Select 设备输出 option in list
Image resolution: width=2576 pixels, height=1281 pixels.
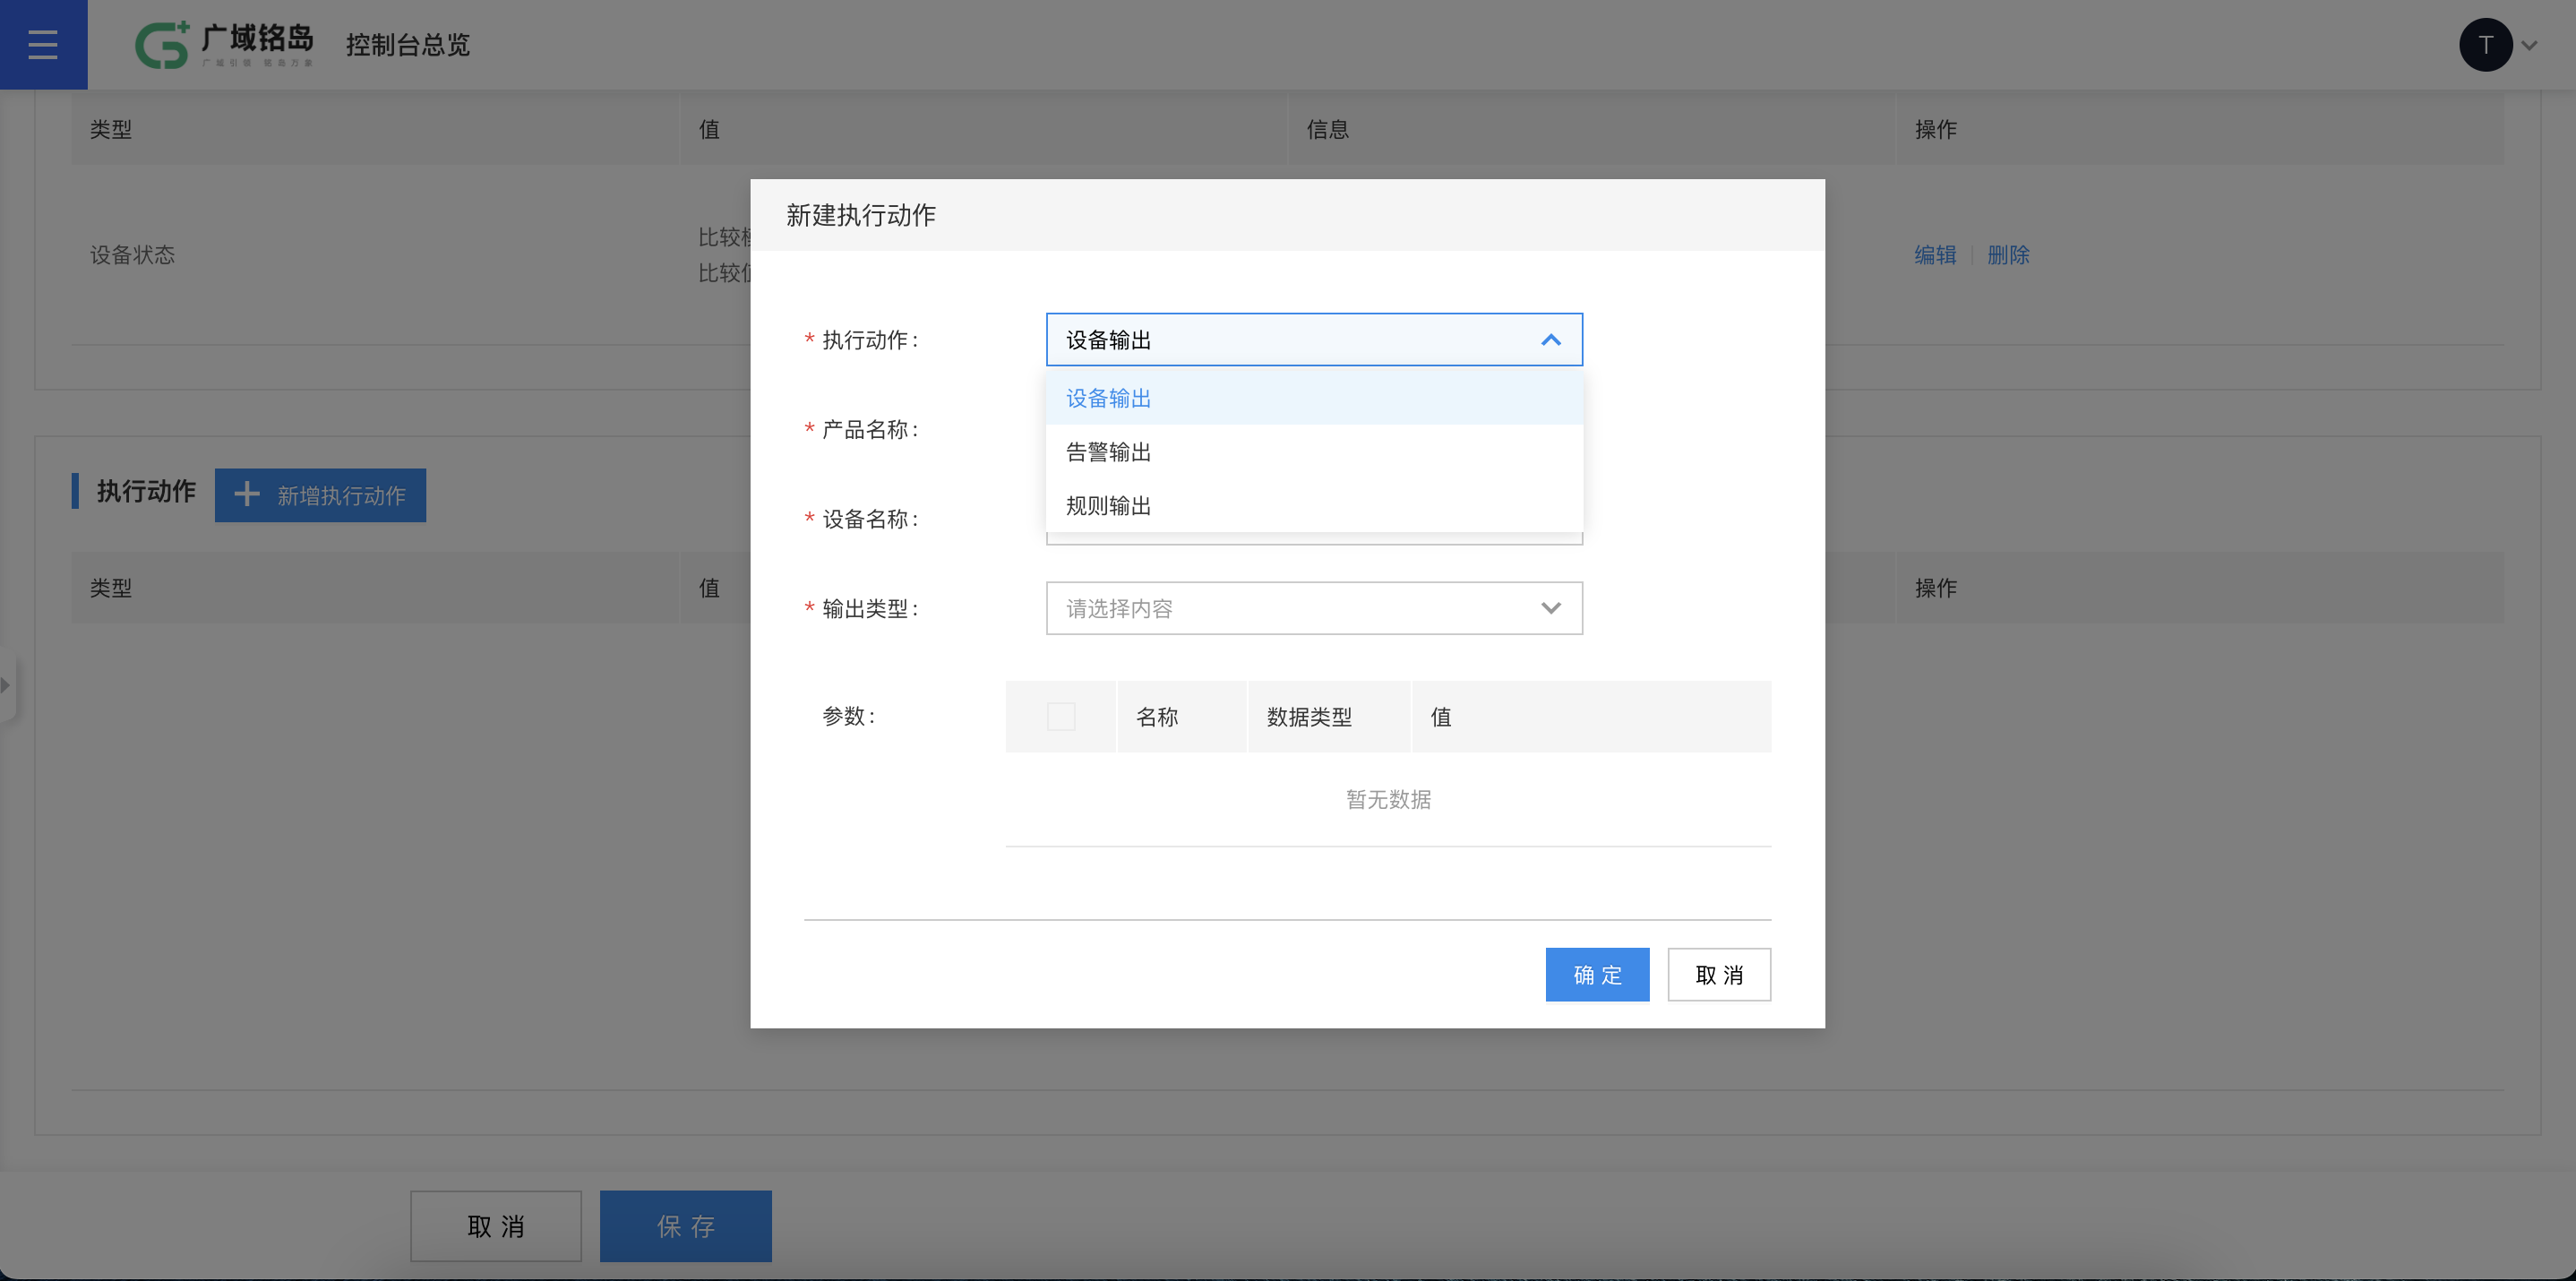pos(1314,398)
